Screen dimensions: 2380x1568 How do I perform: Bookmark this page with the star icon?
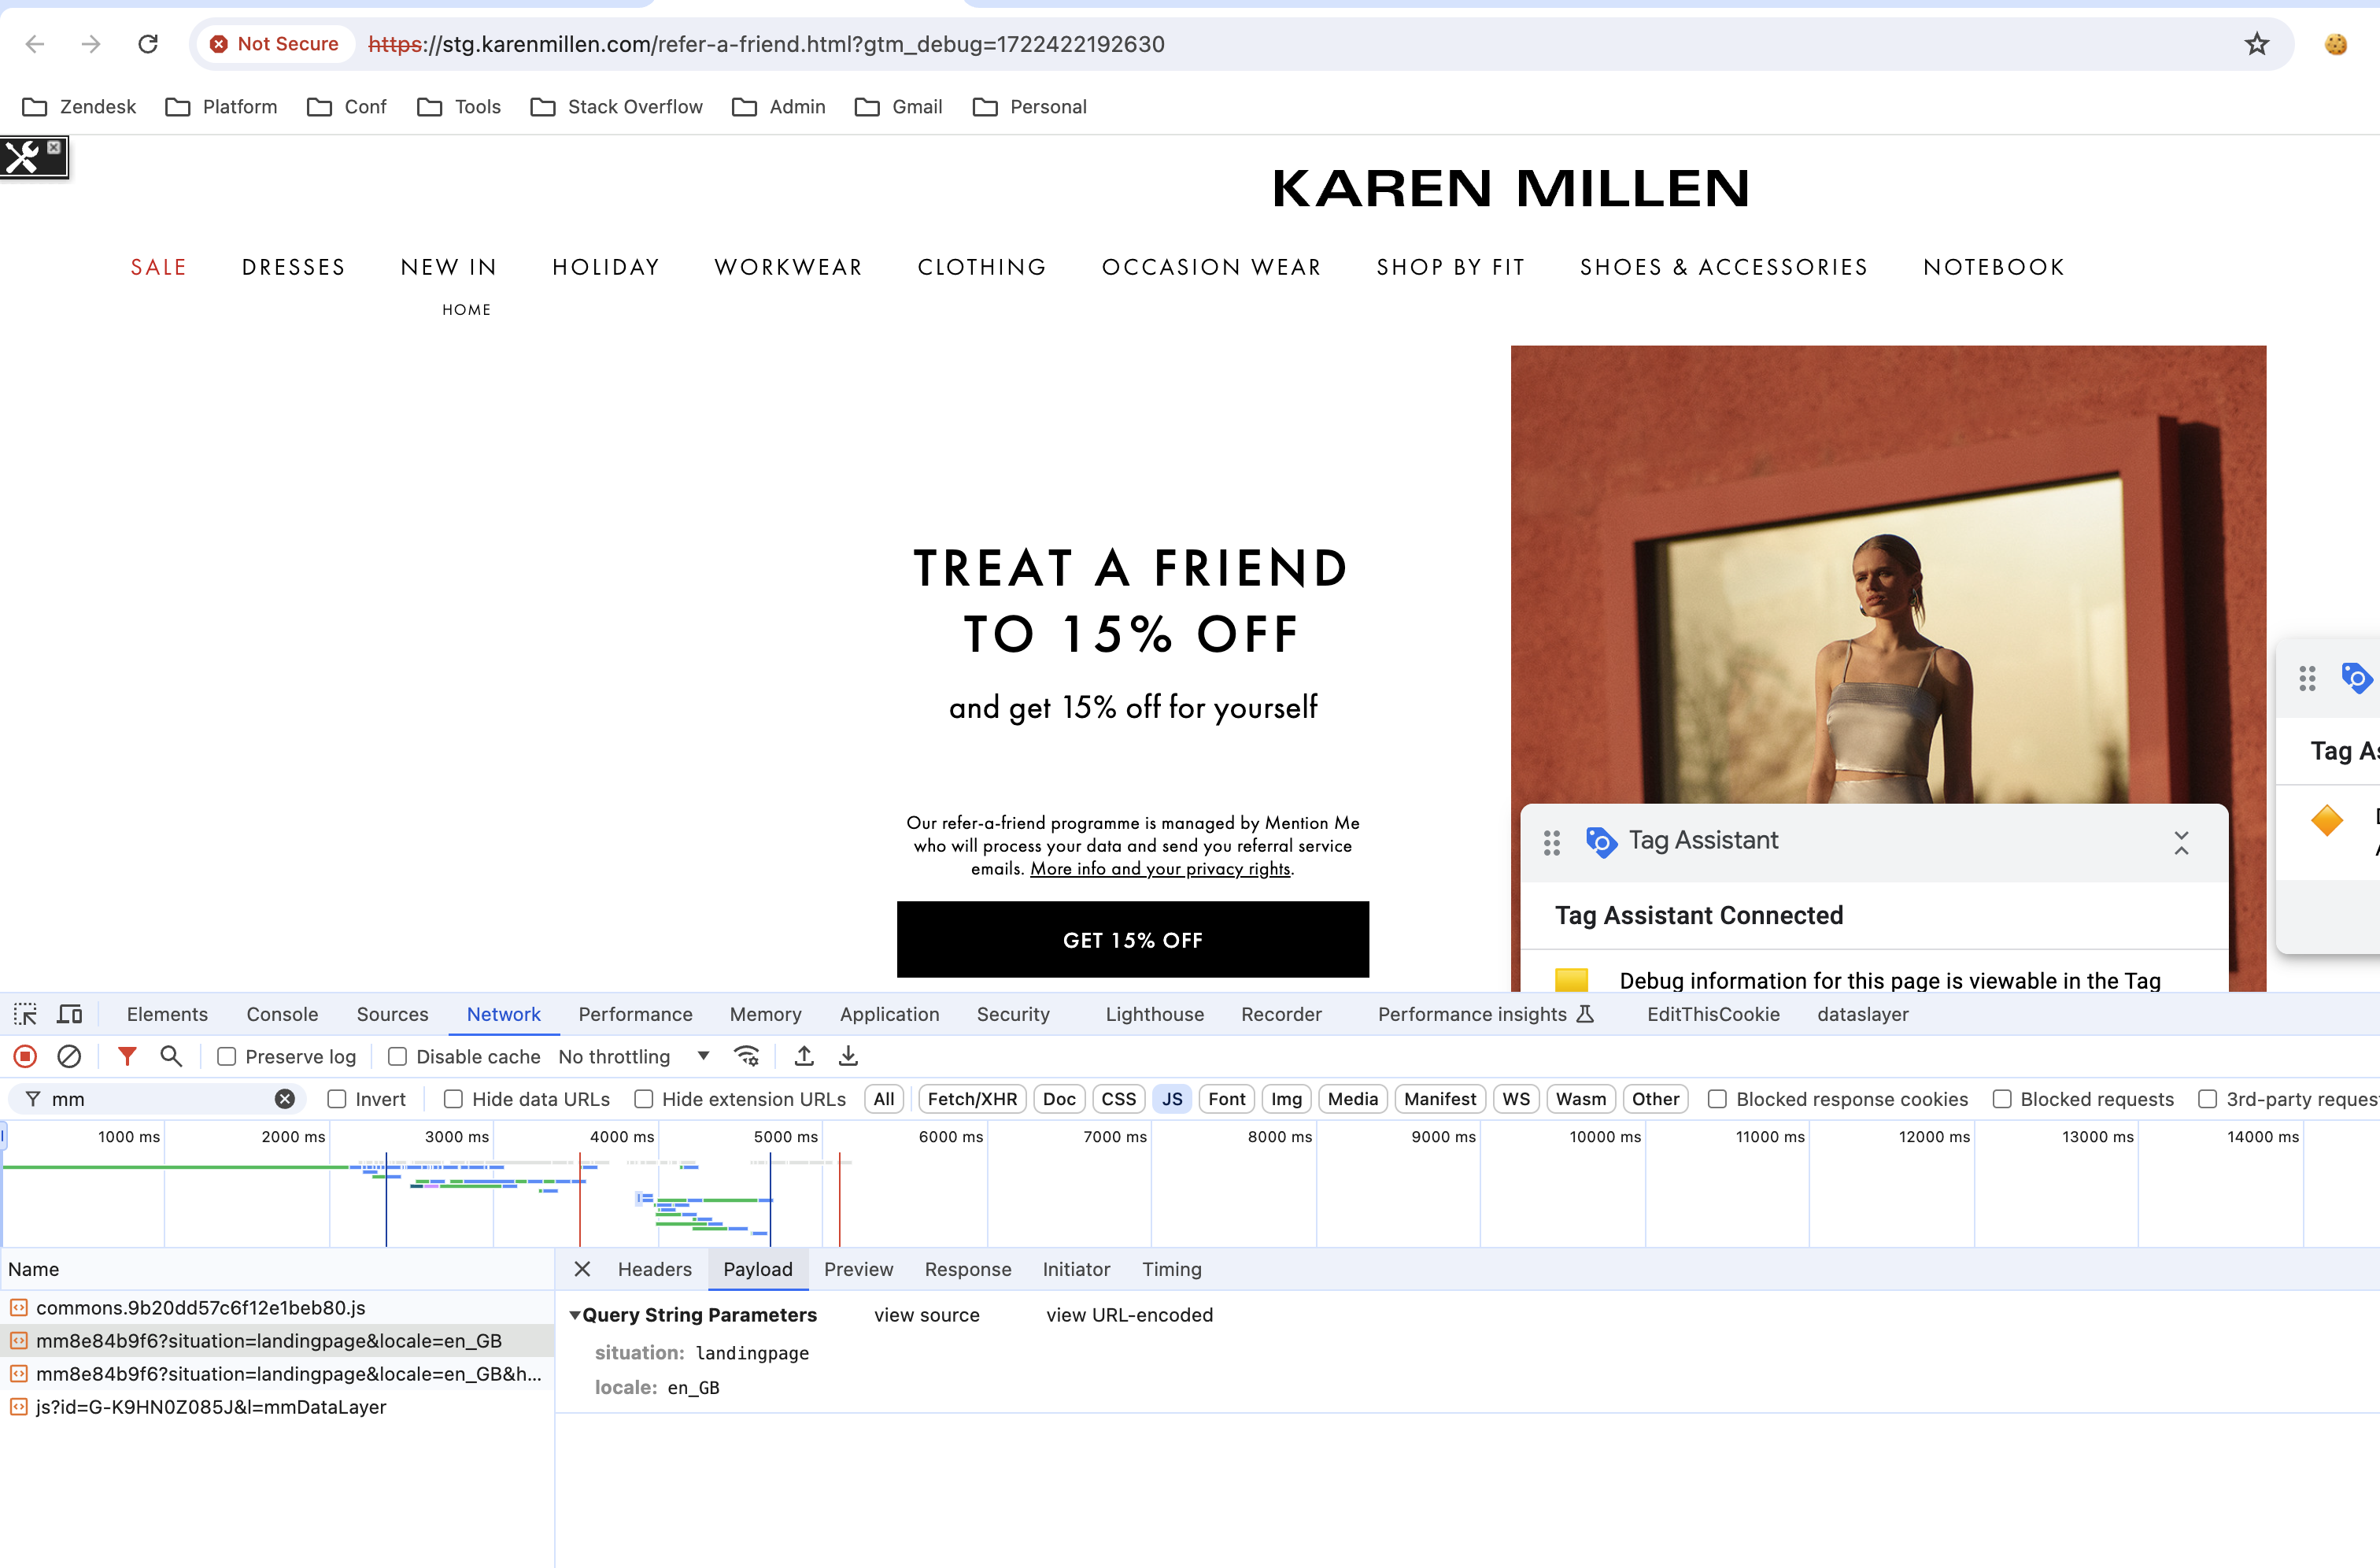pos(2256,44)
